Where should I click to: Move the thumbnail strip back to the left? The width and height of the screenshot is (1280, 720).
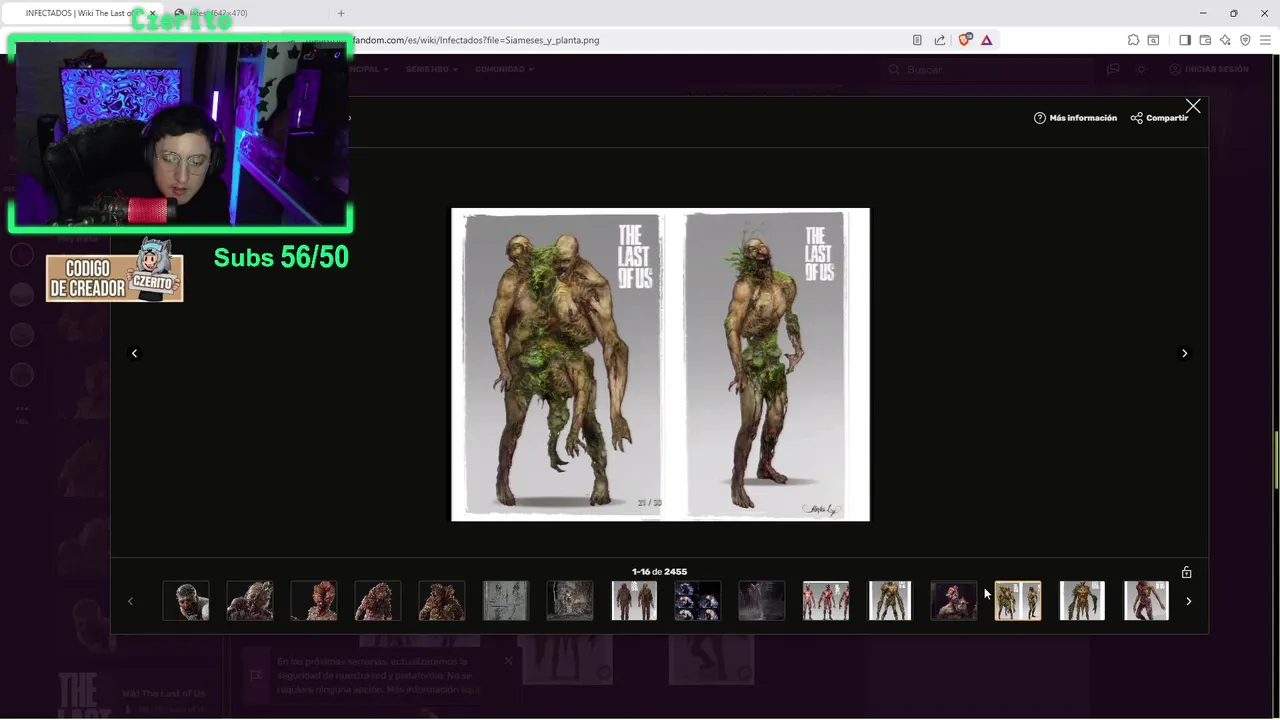pos(130,601)
